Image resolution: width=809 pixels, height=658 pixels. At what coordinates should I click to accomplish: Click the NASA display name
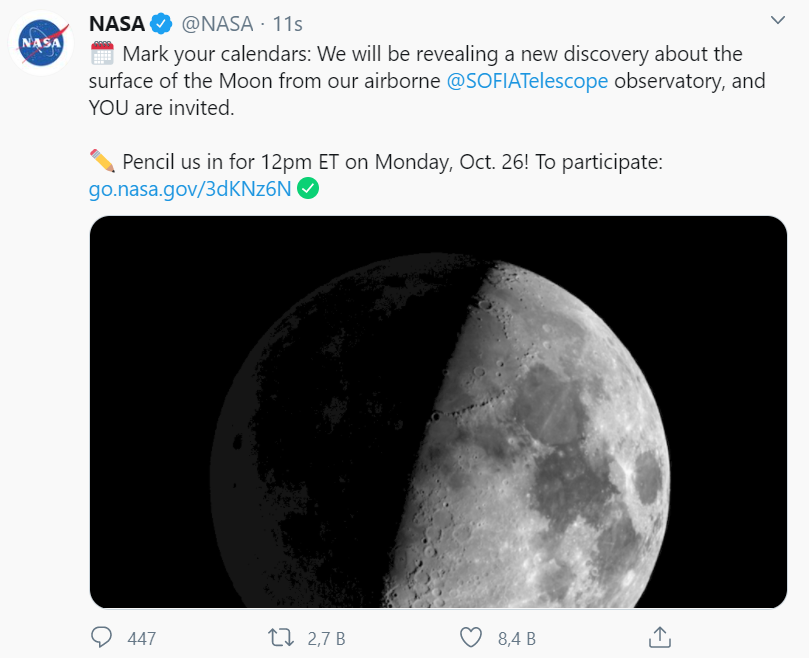click(x=117, y=24)
